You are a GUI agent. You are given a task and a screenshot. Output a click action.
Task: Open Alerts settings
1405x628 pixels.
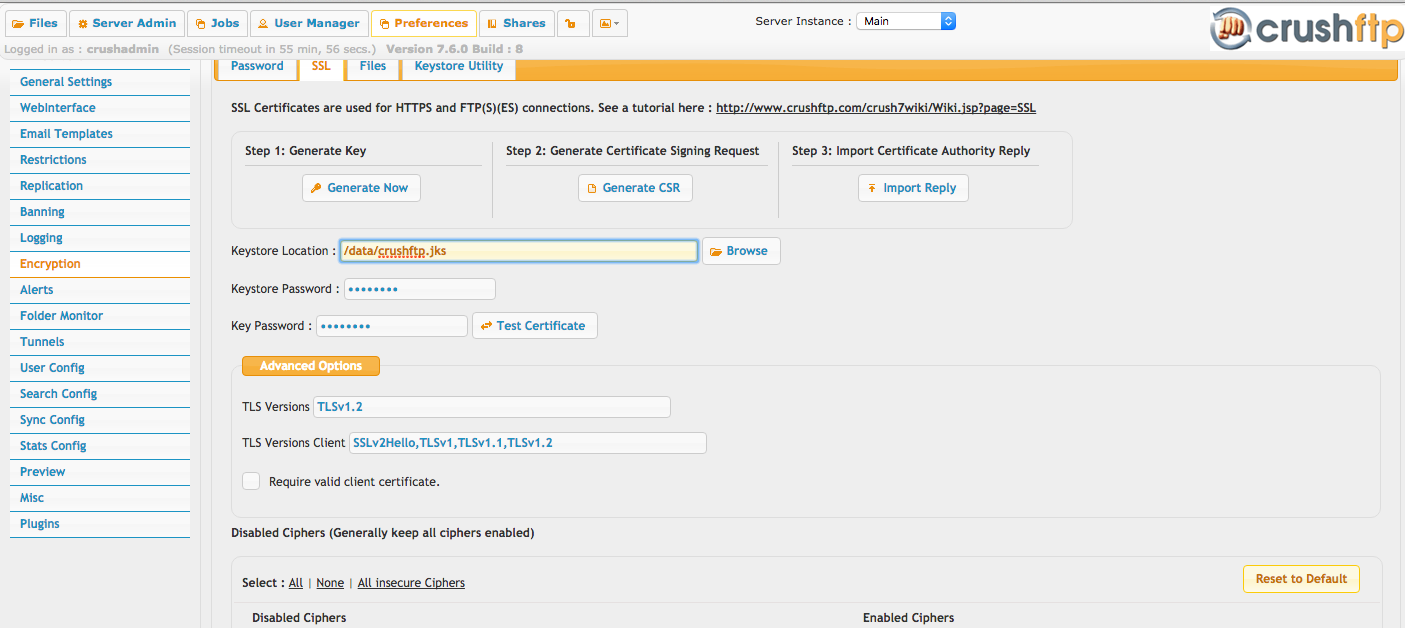(x=100, y=290)
